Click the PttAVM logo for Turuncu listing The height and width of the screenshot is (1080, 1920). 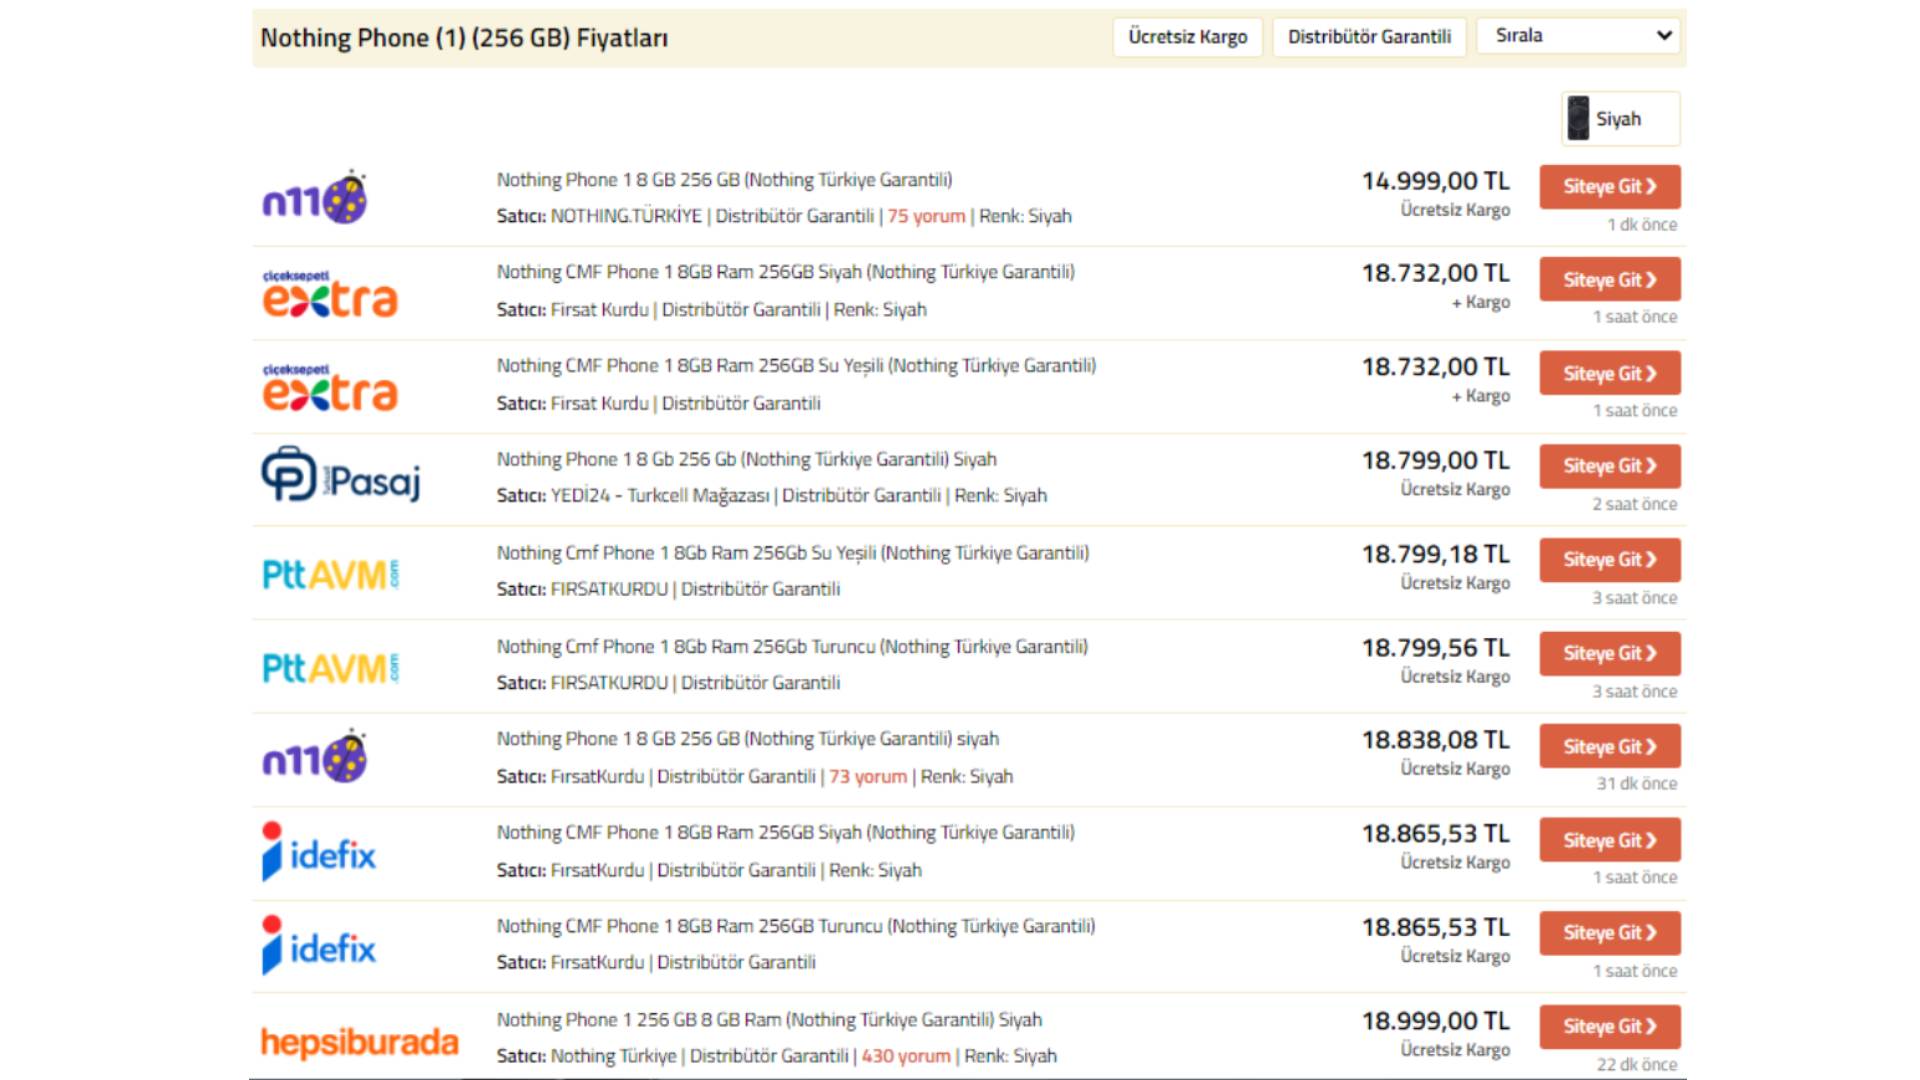[x=330, y=667]
